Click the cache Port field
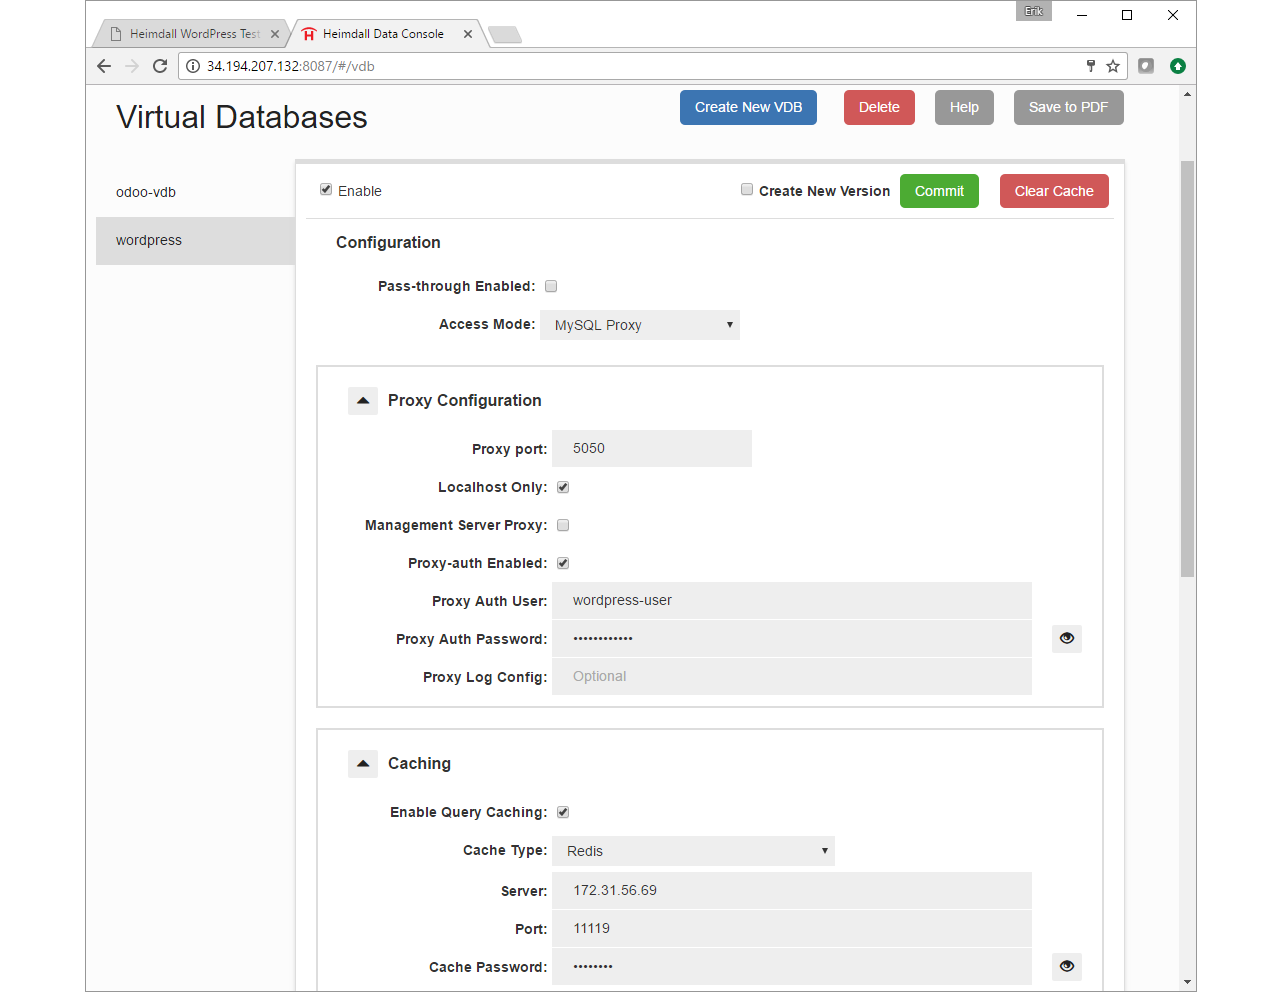1282x992 pixels. click(792, 928)
